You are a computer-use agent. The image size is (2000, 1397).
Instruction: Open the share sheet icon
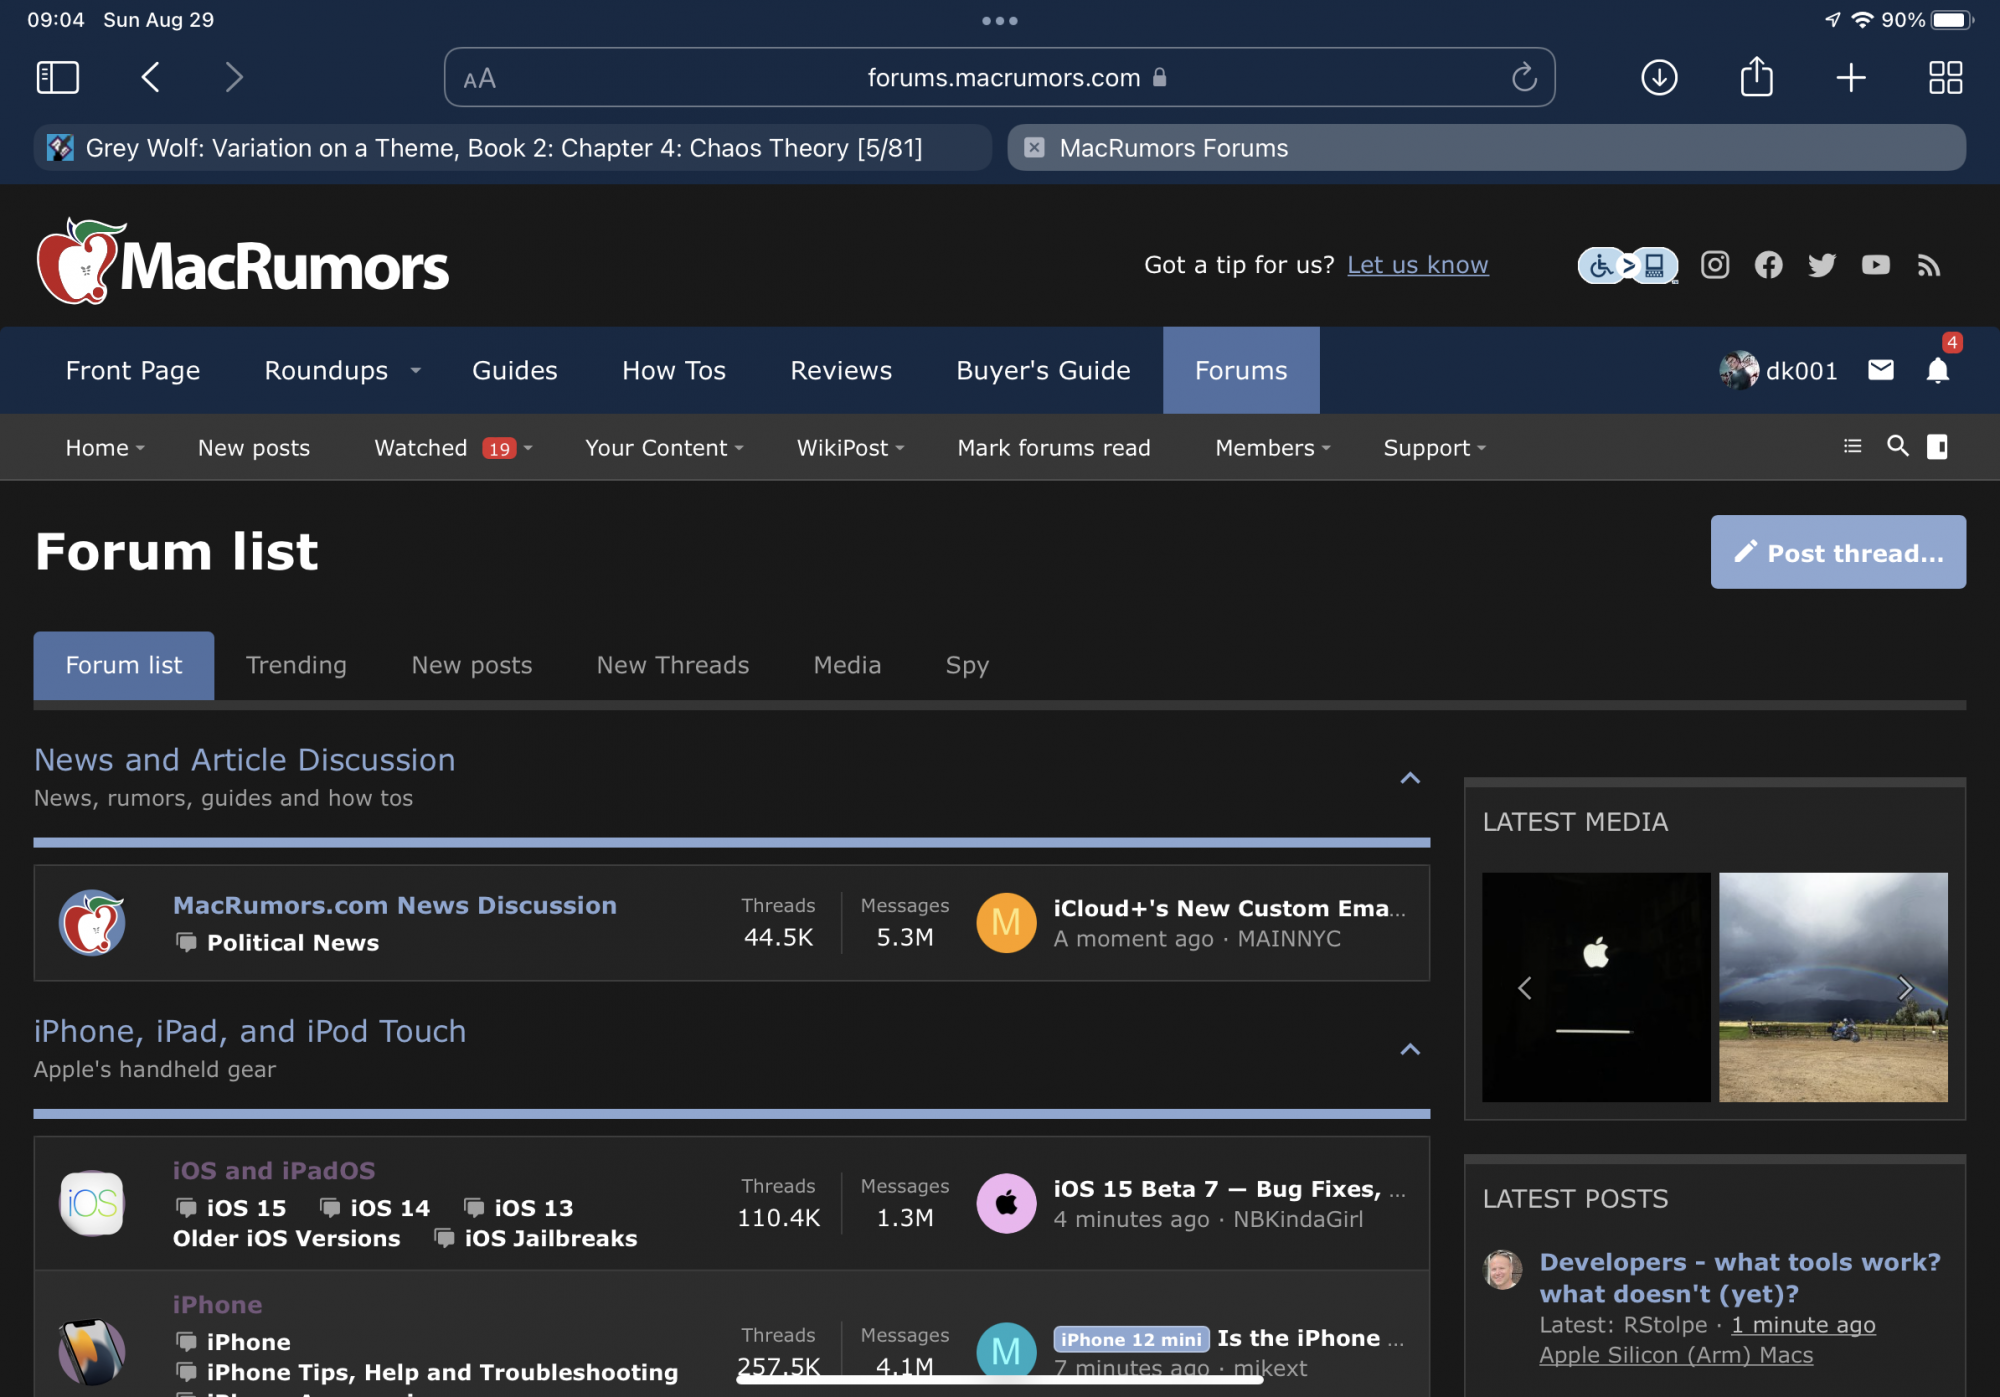tap(1756, 77)
